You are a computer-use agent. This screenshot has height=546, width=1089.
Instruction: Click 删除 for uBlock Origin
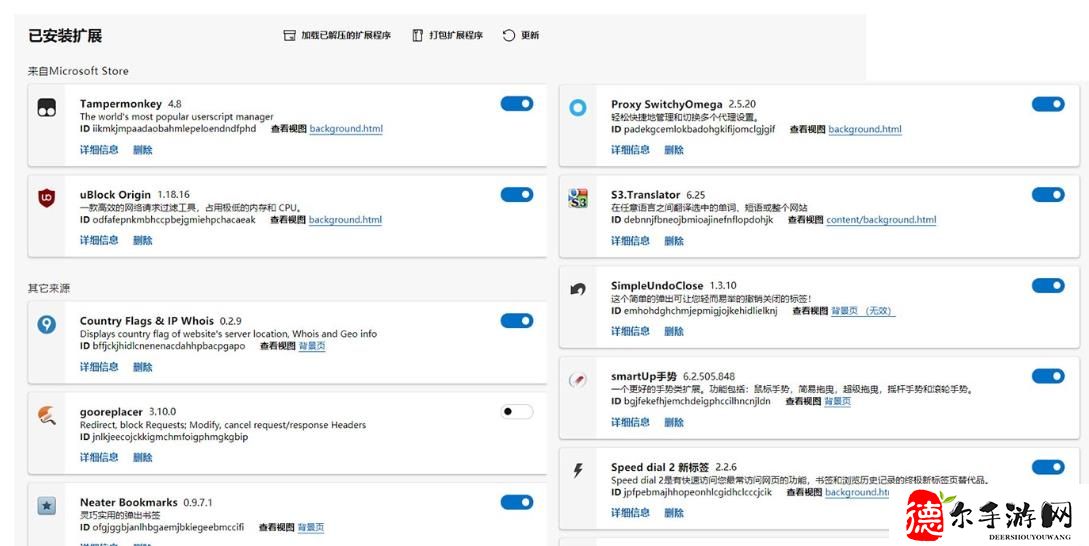143,241
